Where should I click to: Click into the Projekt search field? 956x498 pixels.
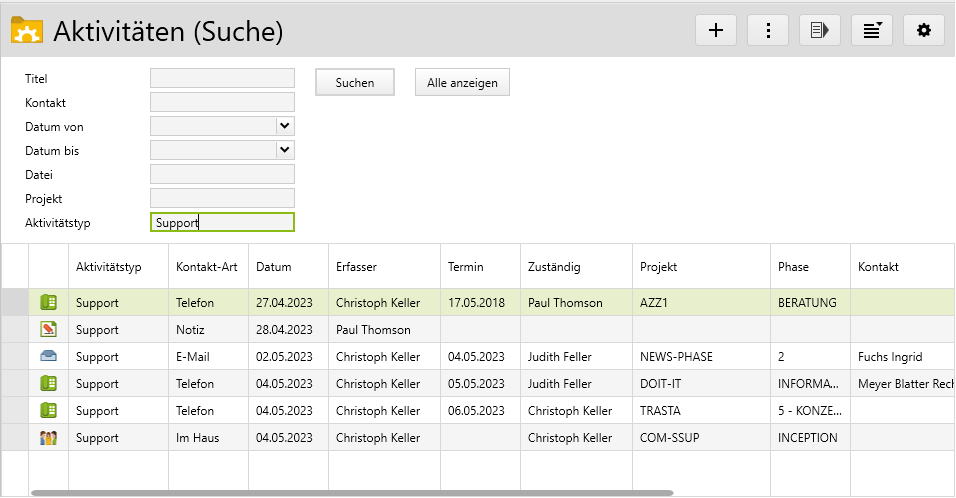(222, 198)
